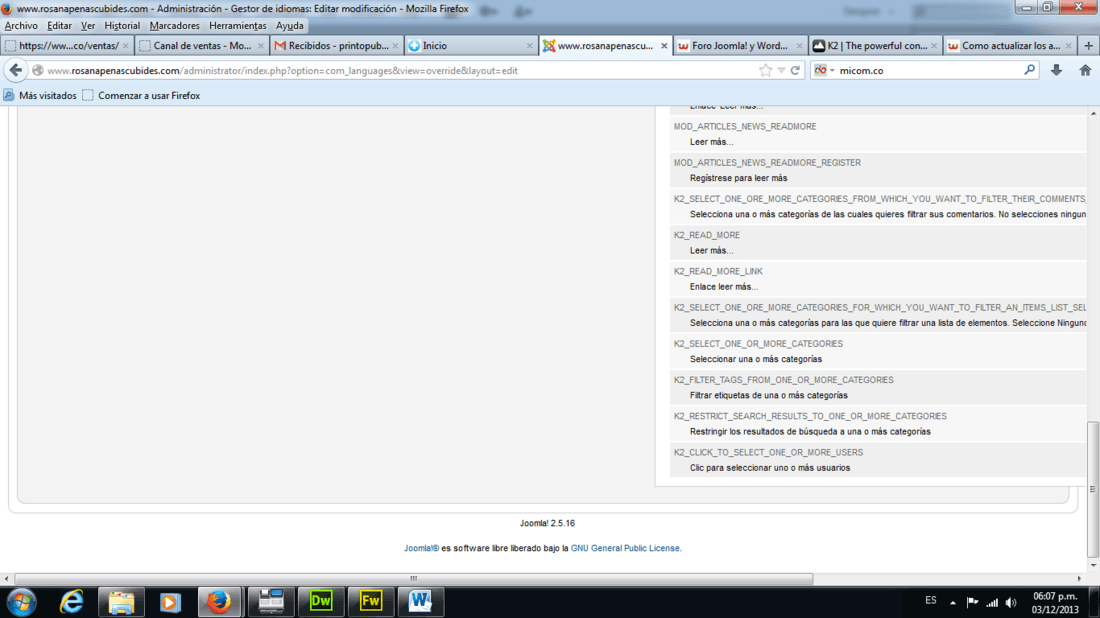The image size is (1100, 618).
Task: Open the 'Más visitados' bookmarks folder
Action: [40, 95]
